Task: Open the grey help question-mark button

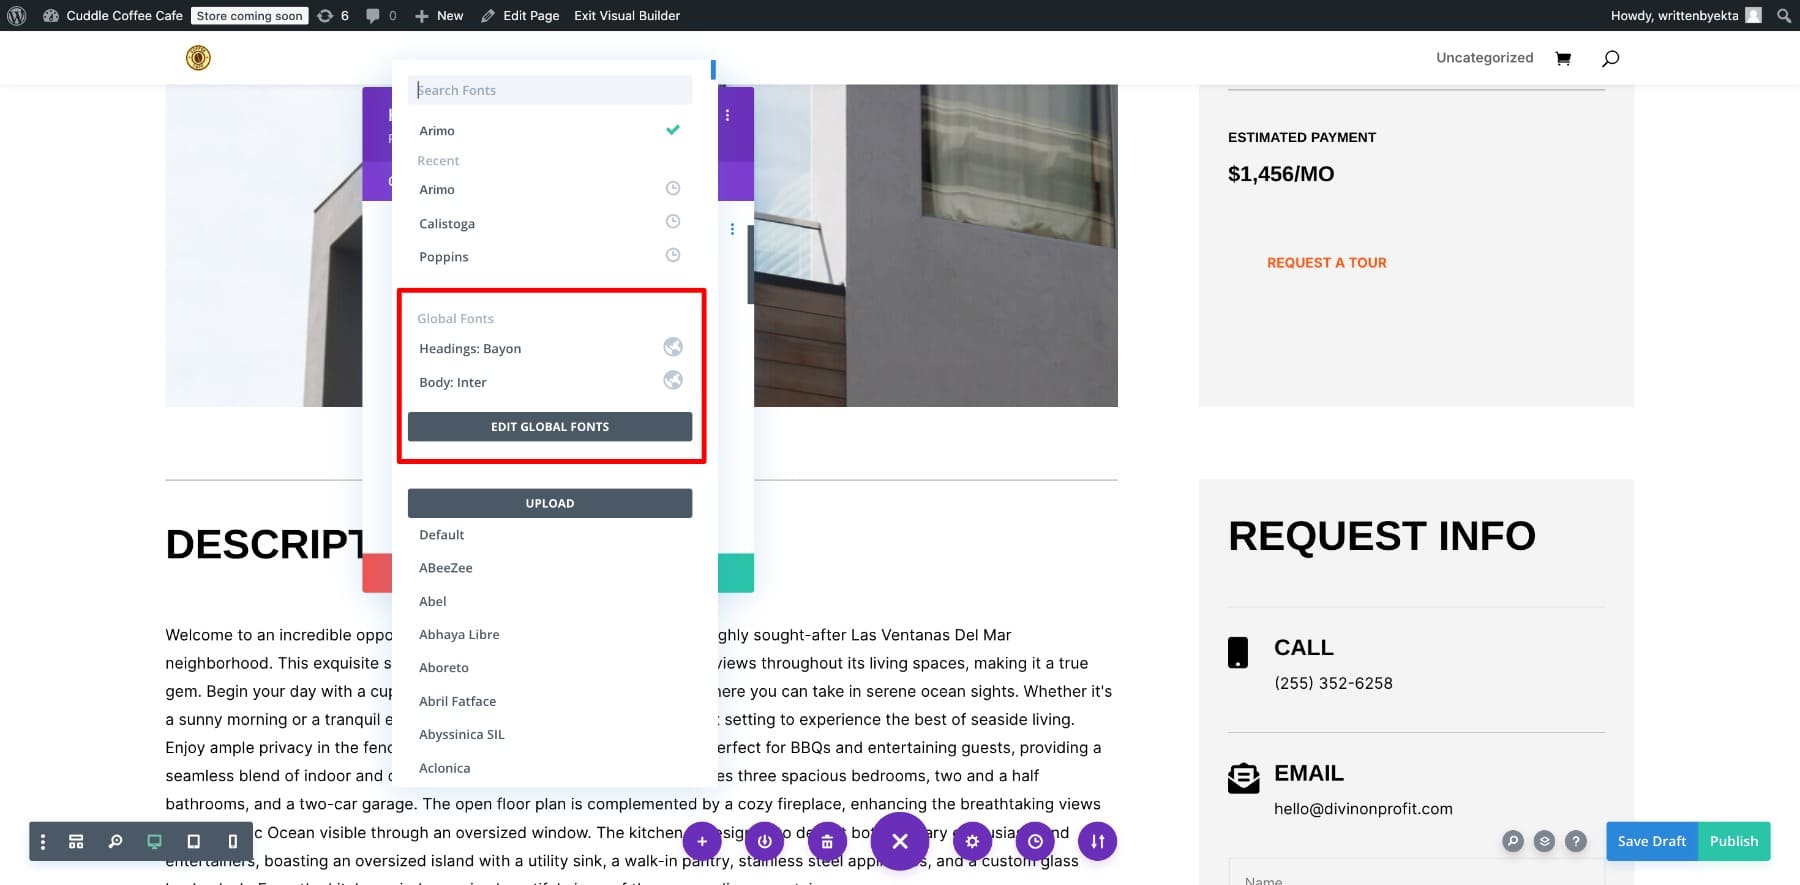Action: [x=1576, y=841]
